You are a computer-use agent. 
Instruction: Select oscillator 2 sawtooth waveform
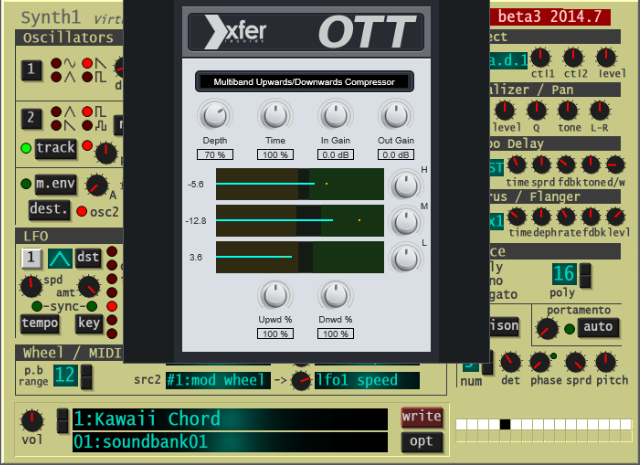(x=56, y=125)
